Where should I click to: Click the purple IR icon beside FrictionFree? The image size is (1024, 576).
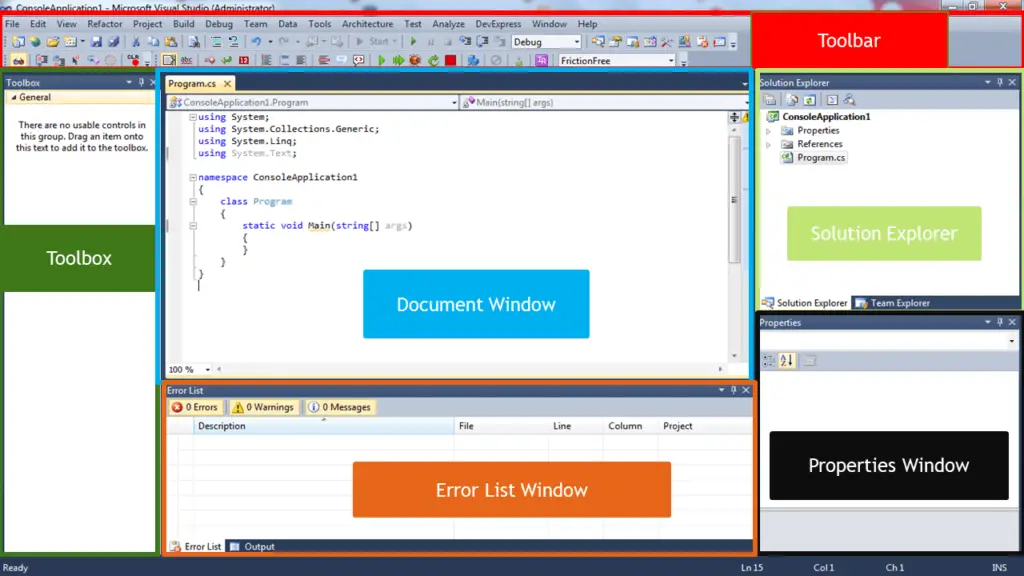pyautogui.click(x=541, y=61)
